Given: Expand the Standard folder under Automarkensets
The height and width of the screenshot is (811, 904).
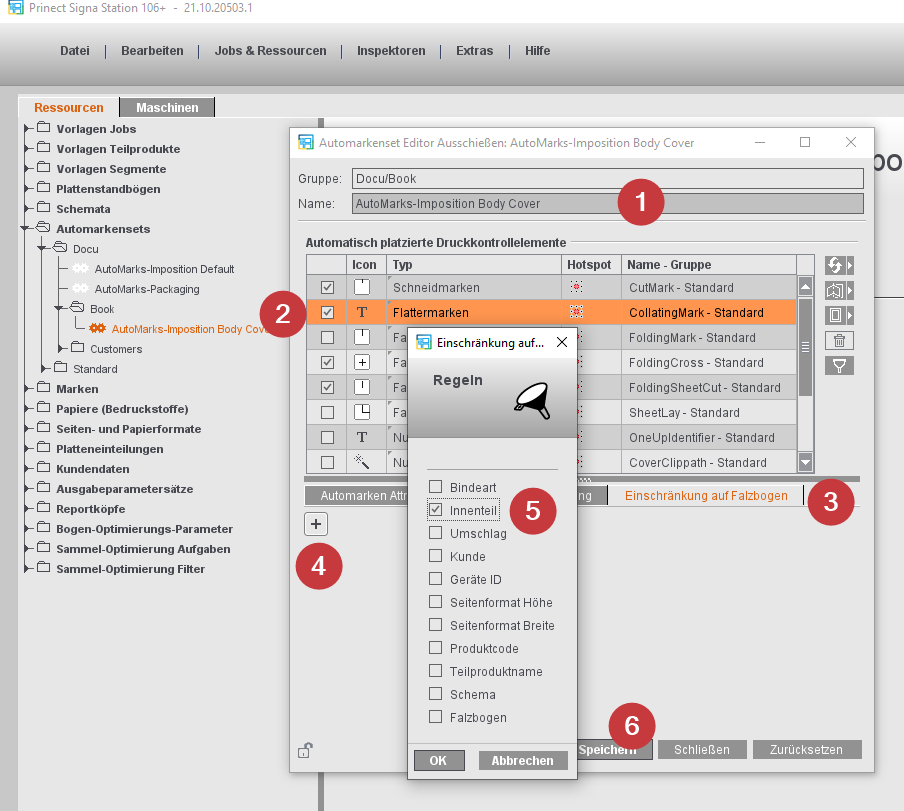Looking at the screenshot, I should [44, 369].
